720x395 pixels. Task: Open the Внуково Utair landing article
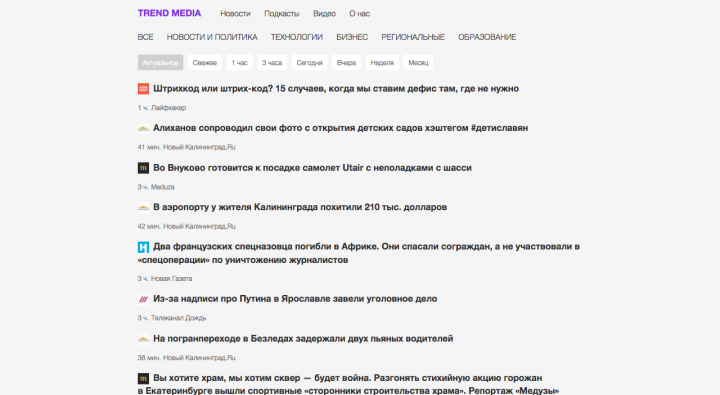[x=312, y=168]
